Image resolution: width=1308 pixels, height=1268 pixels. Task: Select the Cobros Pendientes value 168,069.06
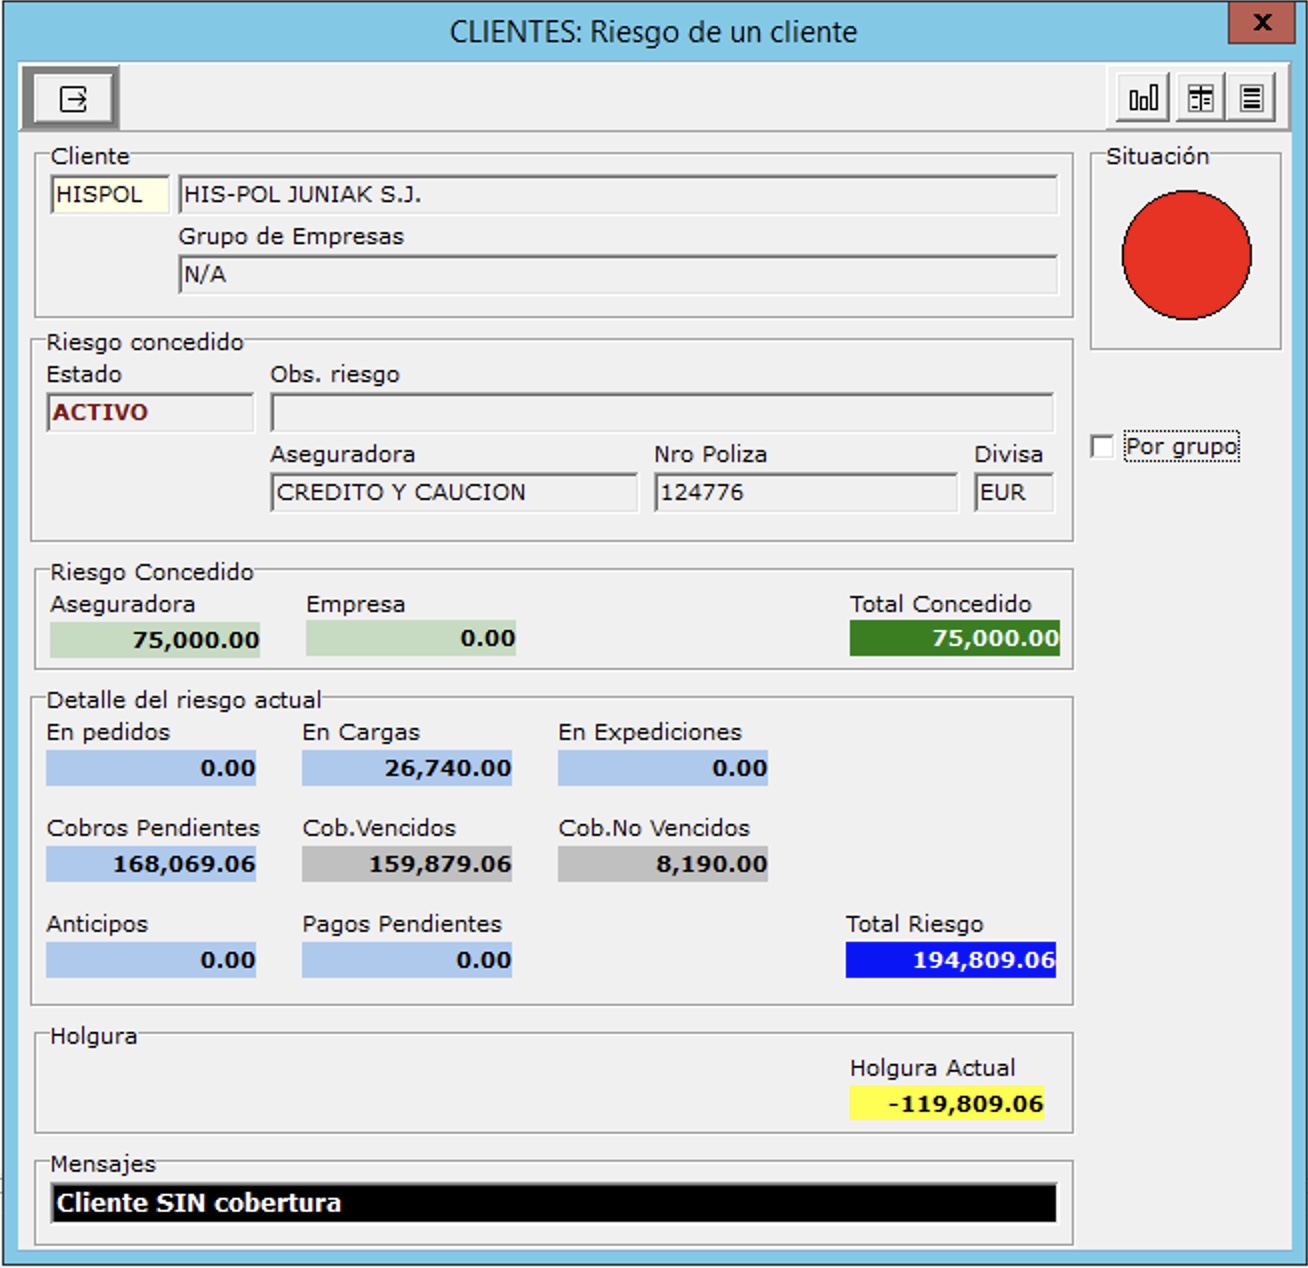151,864
